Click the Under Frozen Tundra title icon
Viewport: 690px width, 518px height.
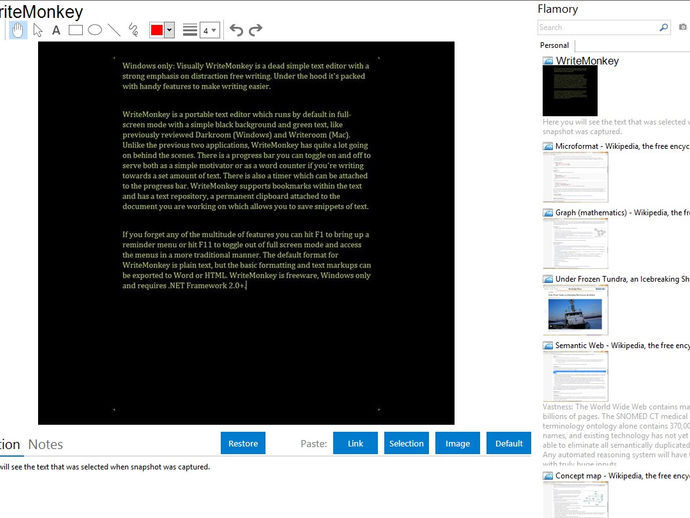pos(548,279)
